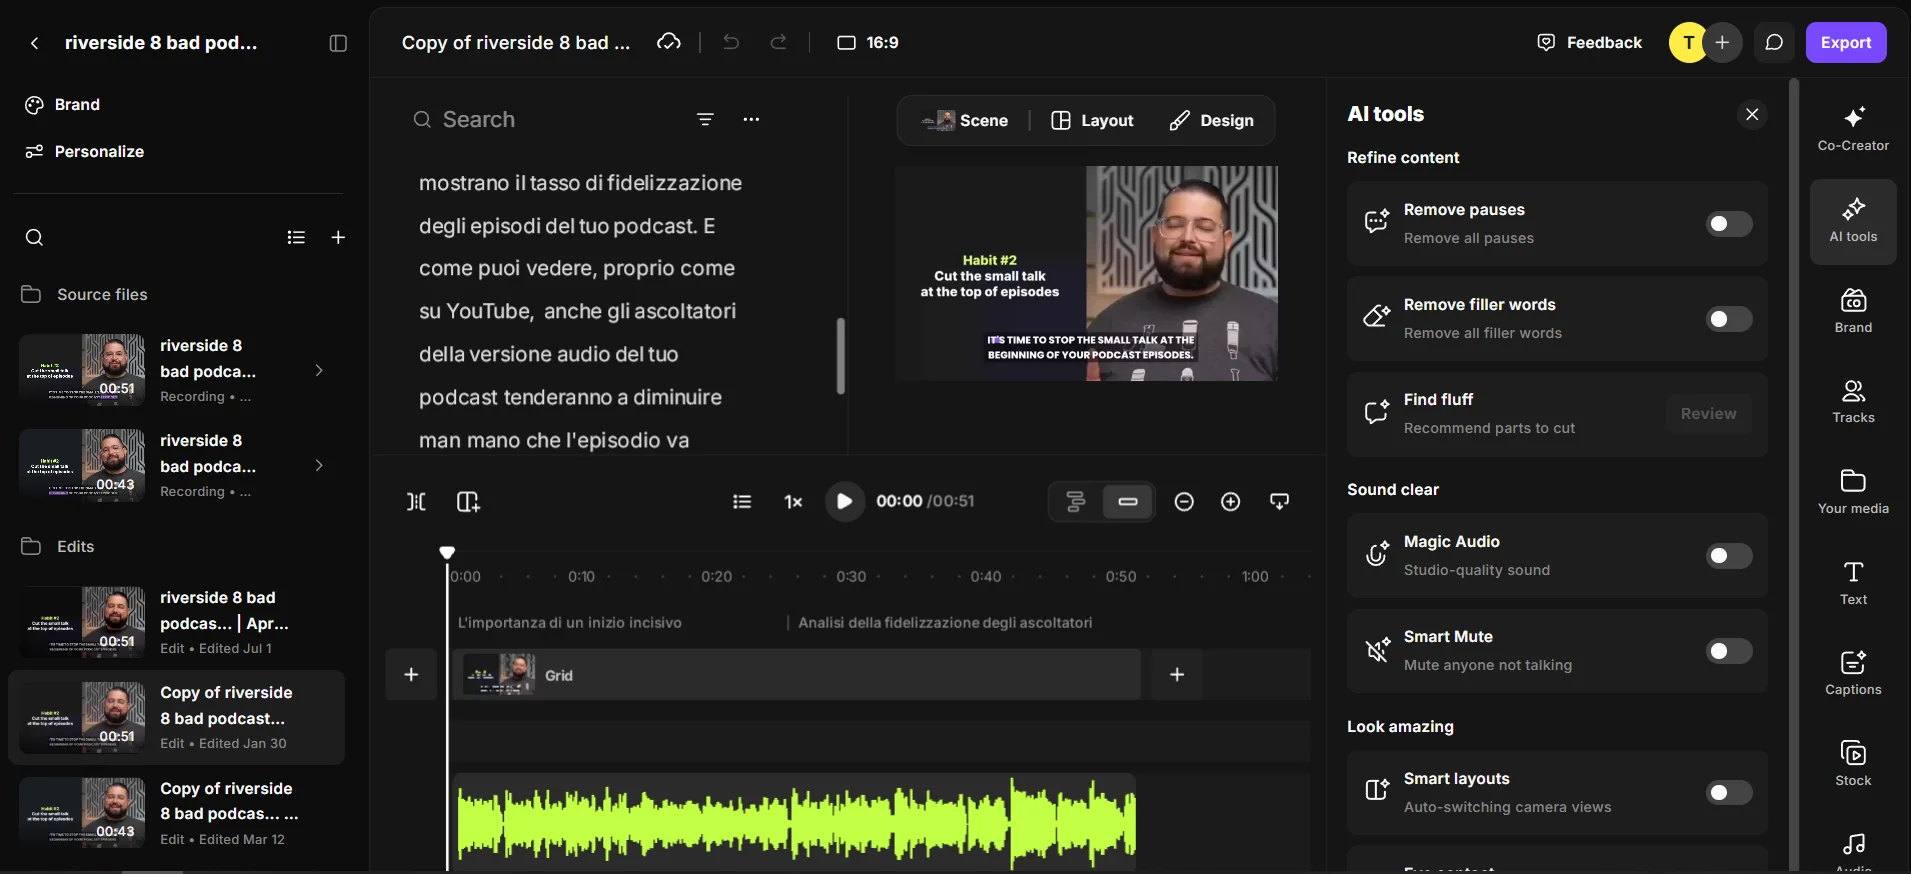Play the video preview
The height and width of the screenshot is (874, 1911).
pyautogui.click(x=844, y=501)
